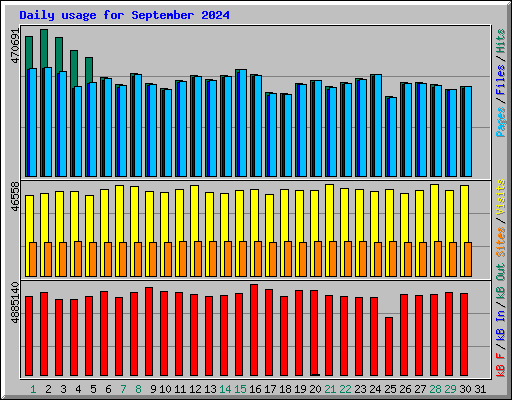Click the tallest green hits bar for day 2

(x=44, y=48)
